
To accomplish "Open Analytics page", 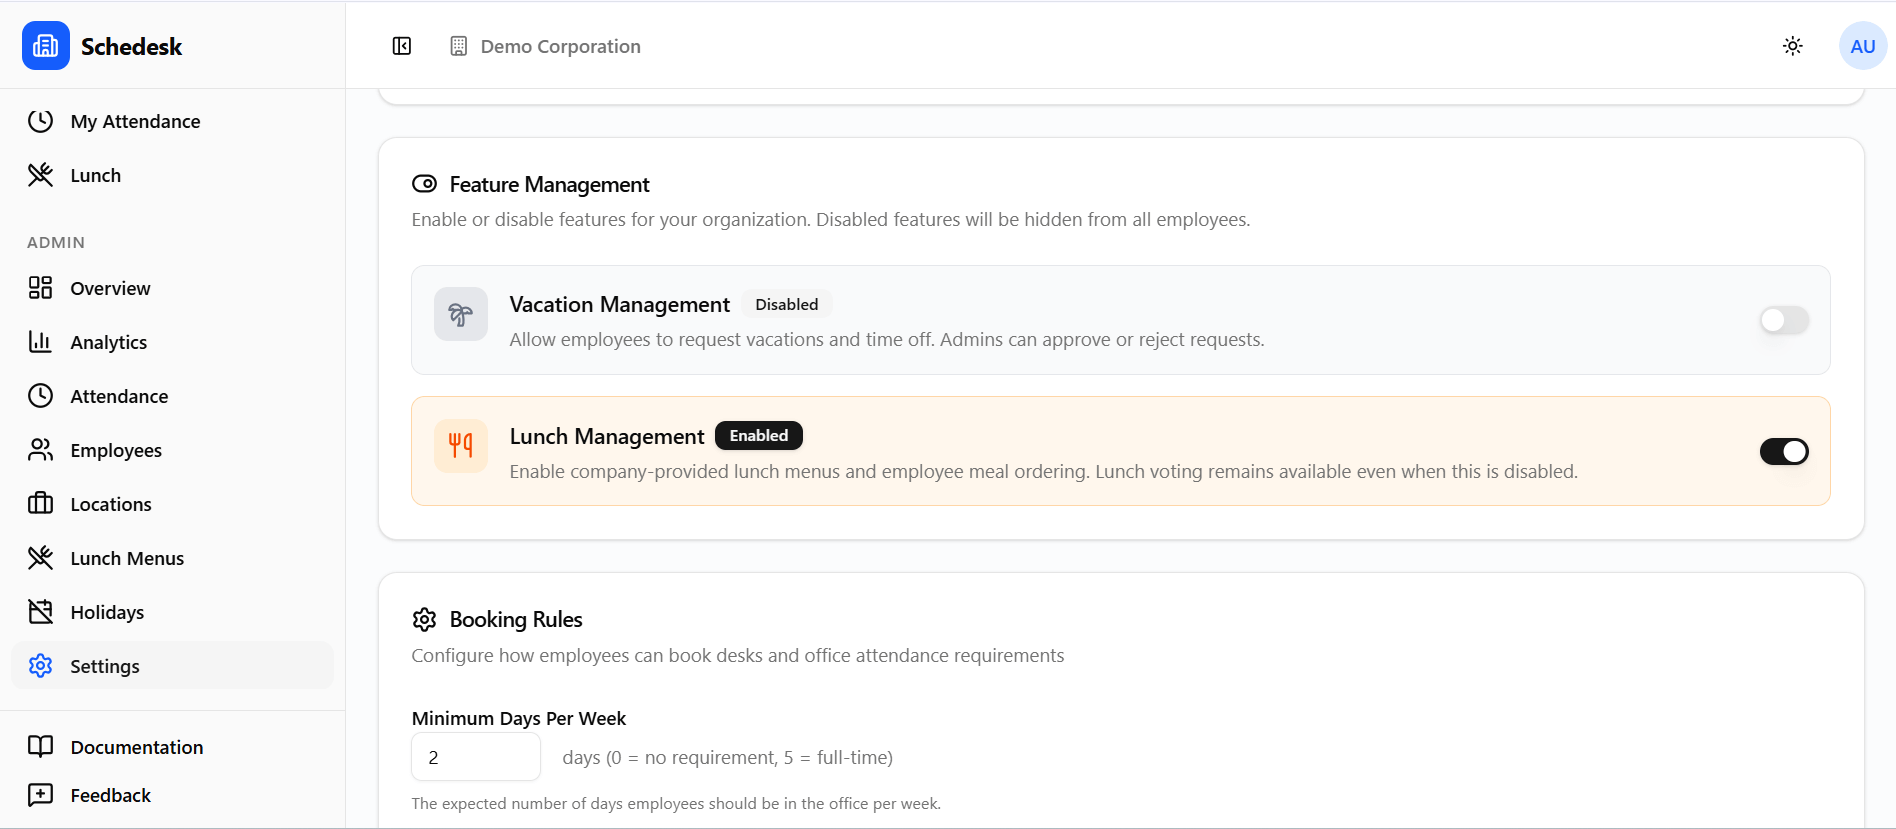I will (172, 342).
